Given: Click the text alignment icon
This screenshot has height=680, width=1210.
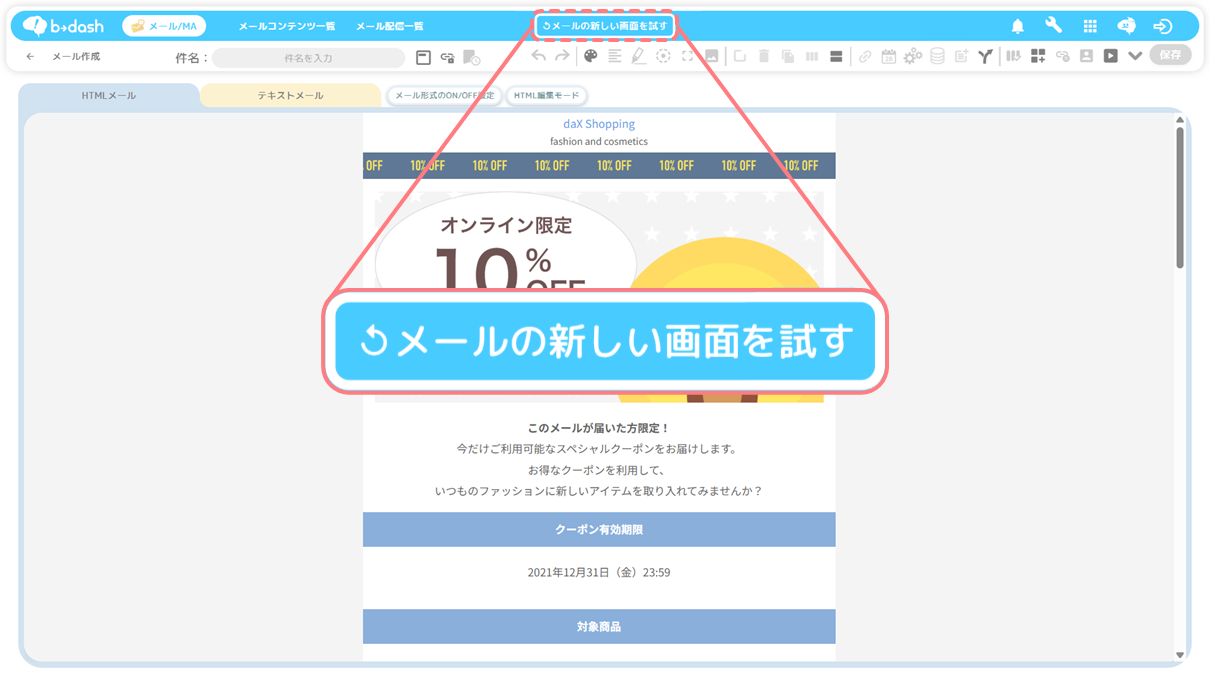Looking at the screenshot, I should [x=614, y=57].
